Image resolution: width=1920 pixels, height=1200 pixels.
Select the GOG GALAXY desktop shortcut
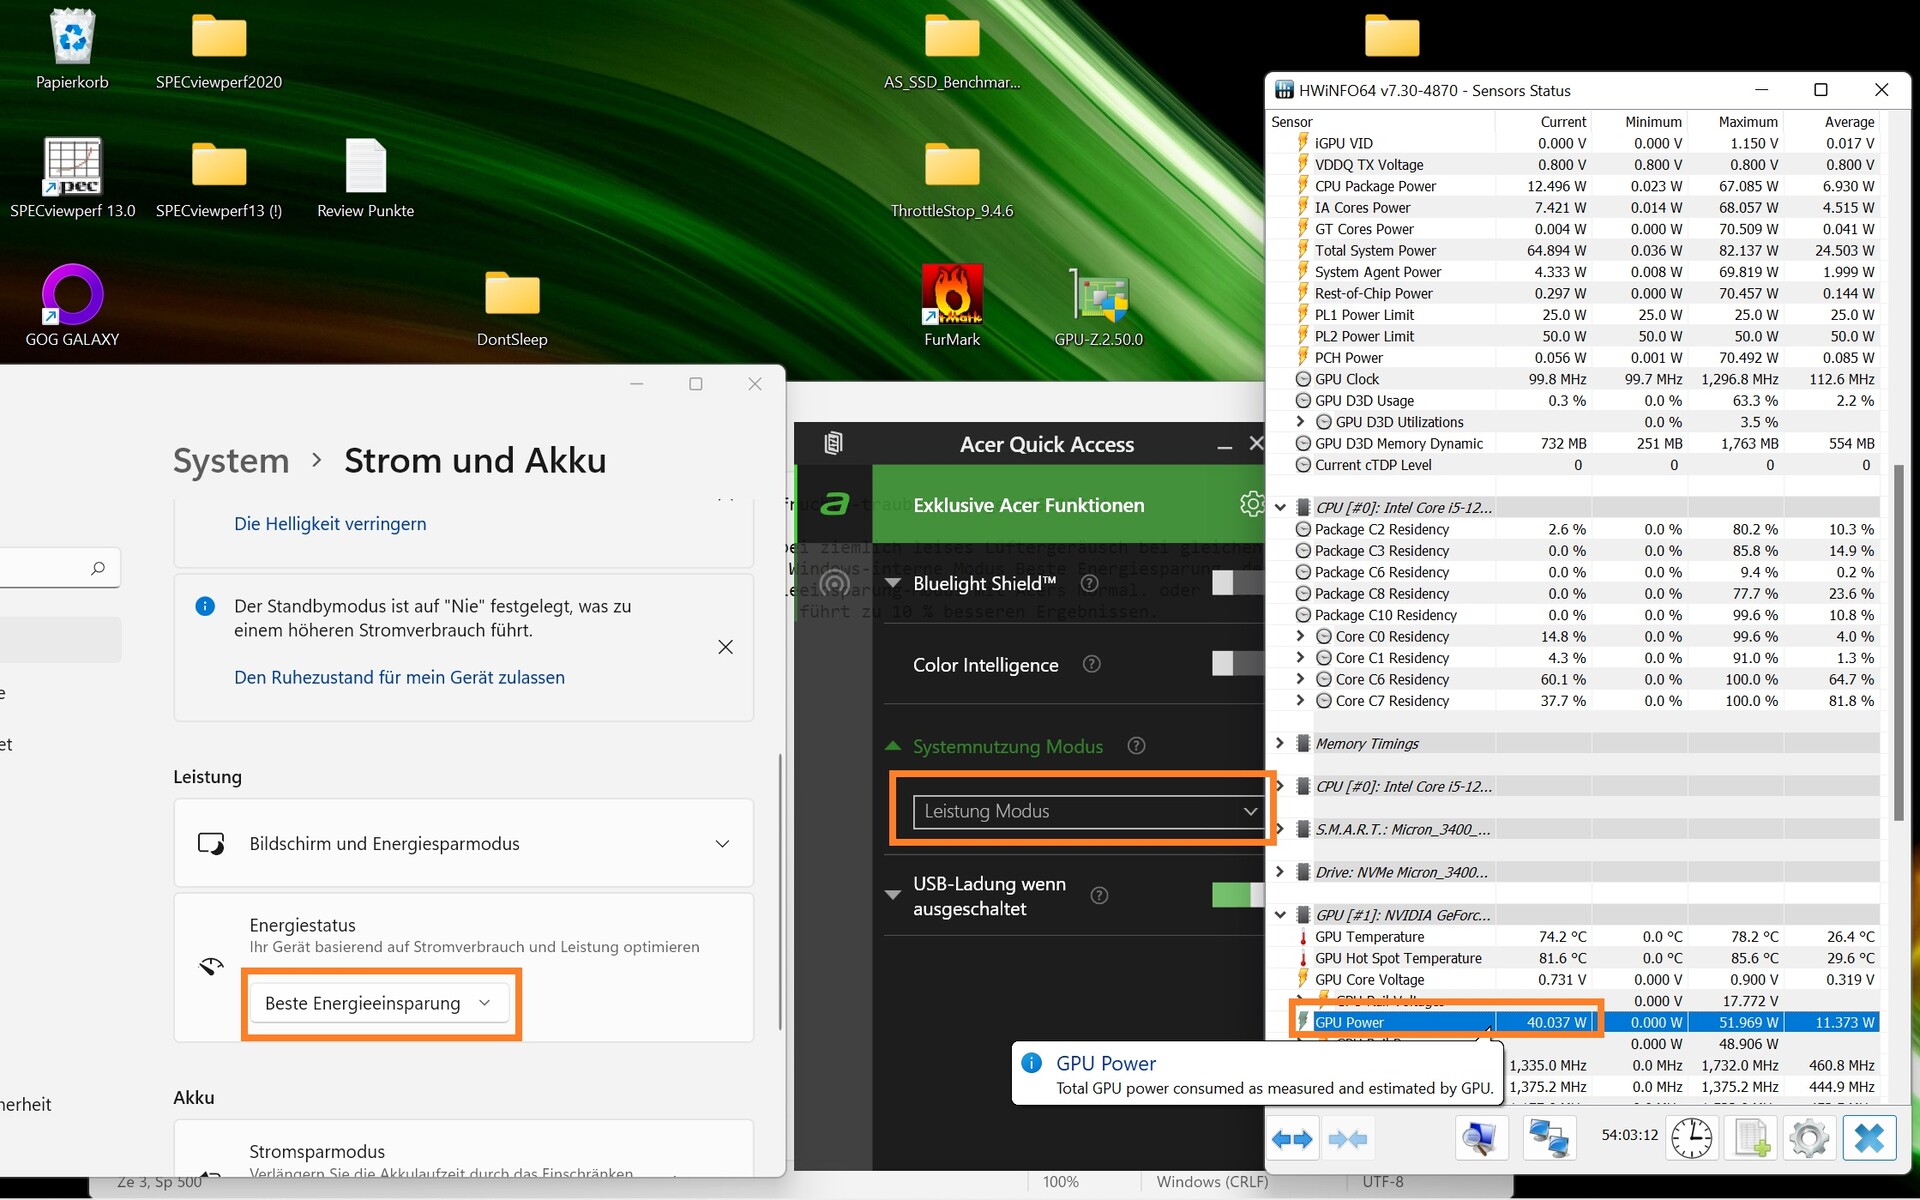point(72,305)
